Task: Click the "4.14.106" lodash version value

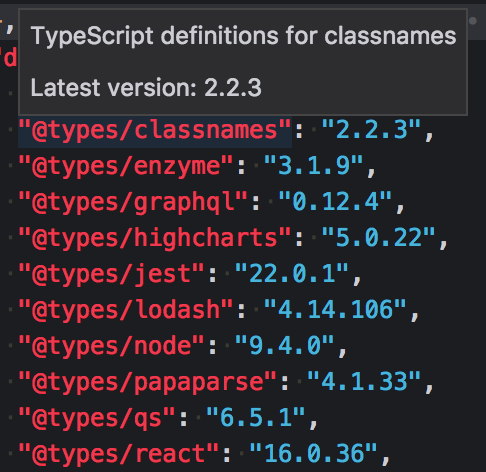Action: pyautogui.click(x=335, y=310)
